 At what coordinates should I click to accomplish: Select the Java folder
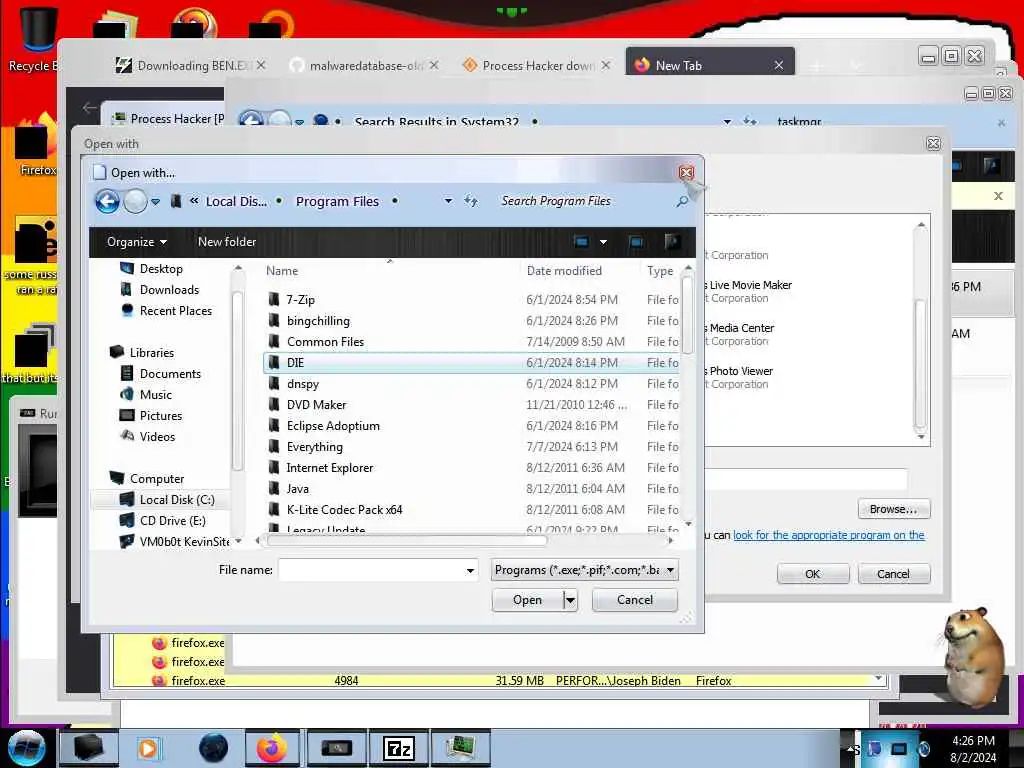coord(297,488)
